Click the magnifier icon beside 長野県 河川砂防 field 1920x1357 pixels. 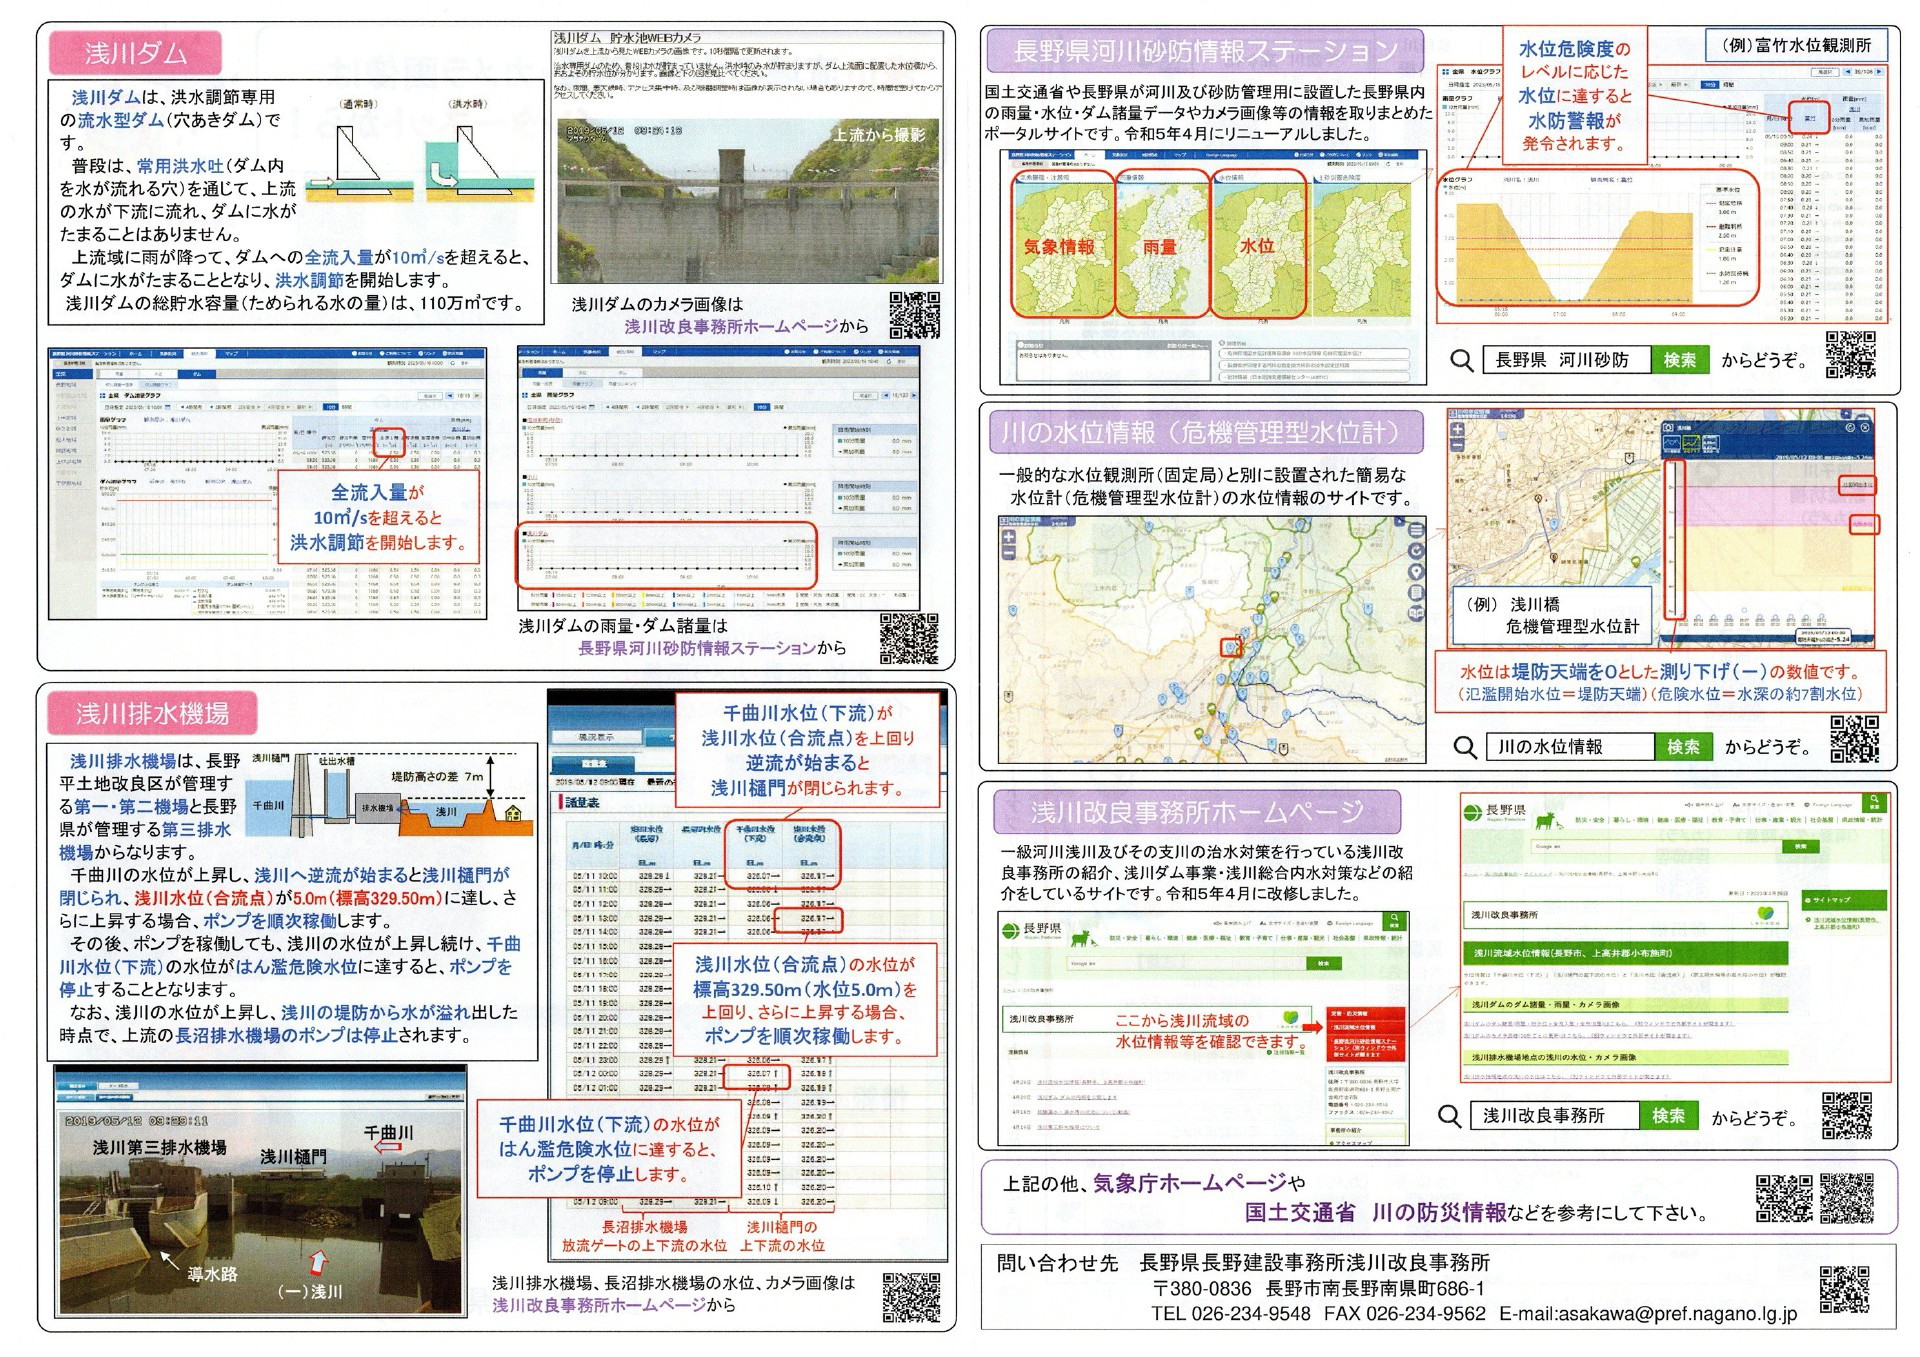click(1461, 361)
